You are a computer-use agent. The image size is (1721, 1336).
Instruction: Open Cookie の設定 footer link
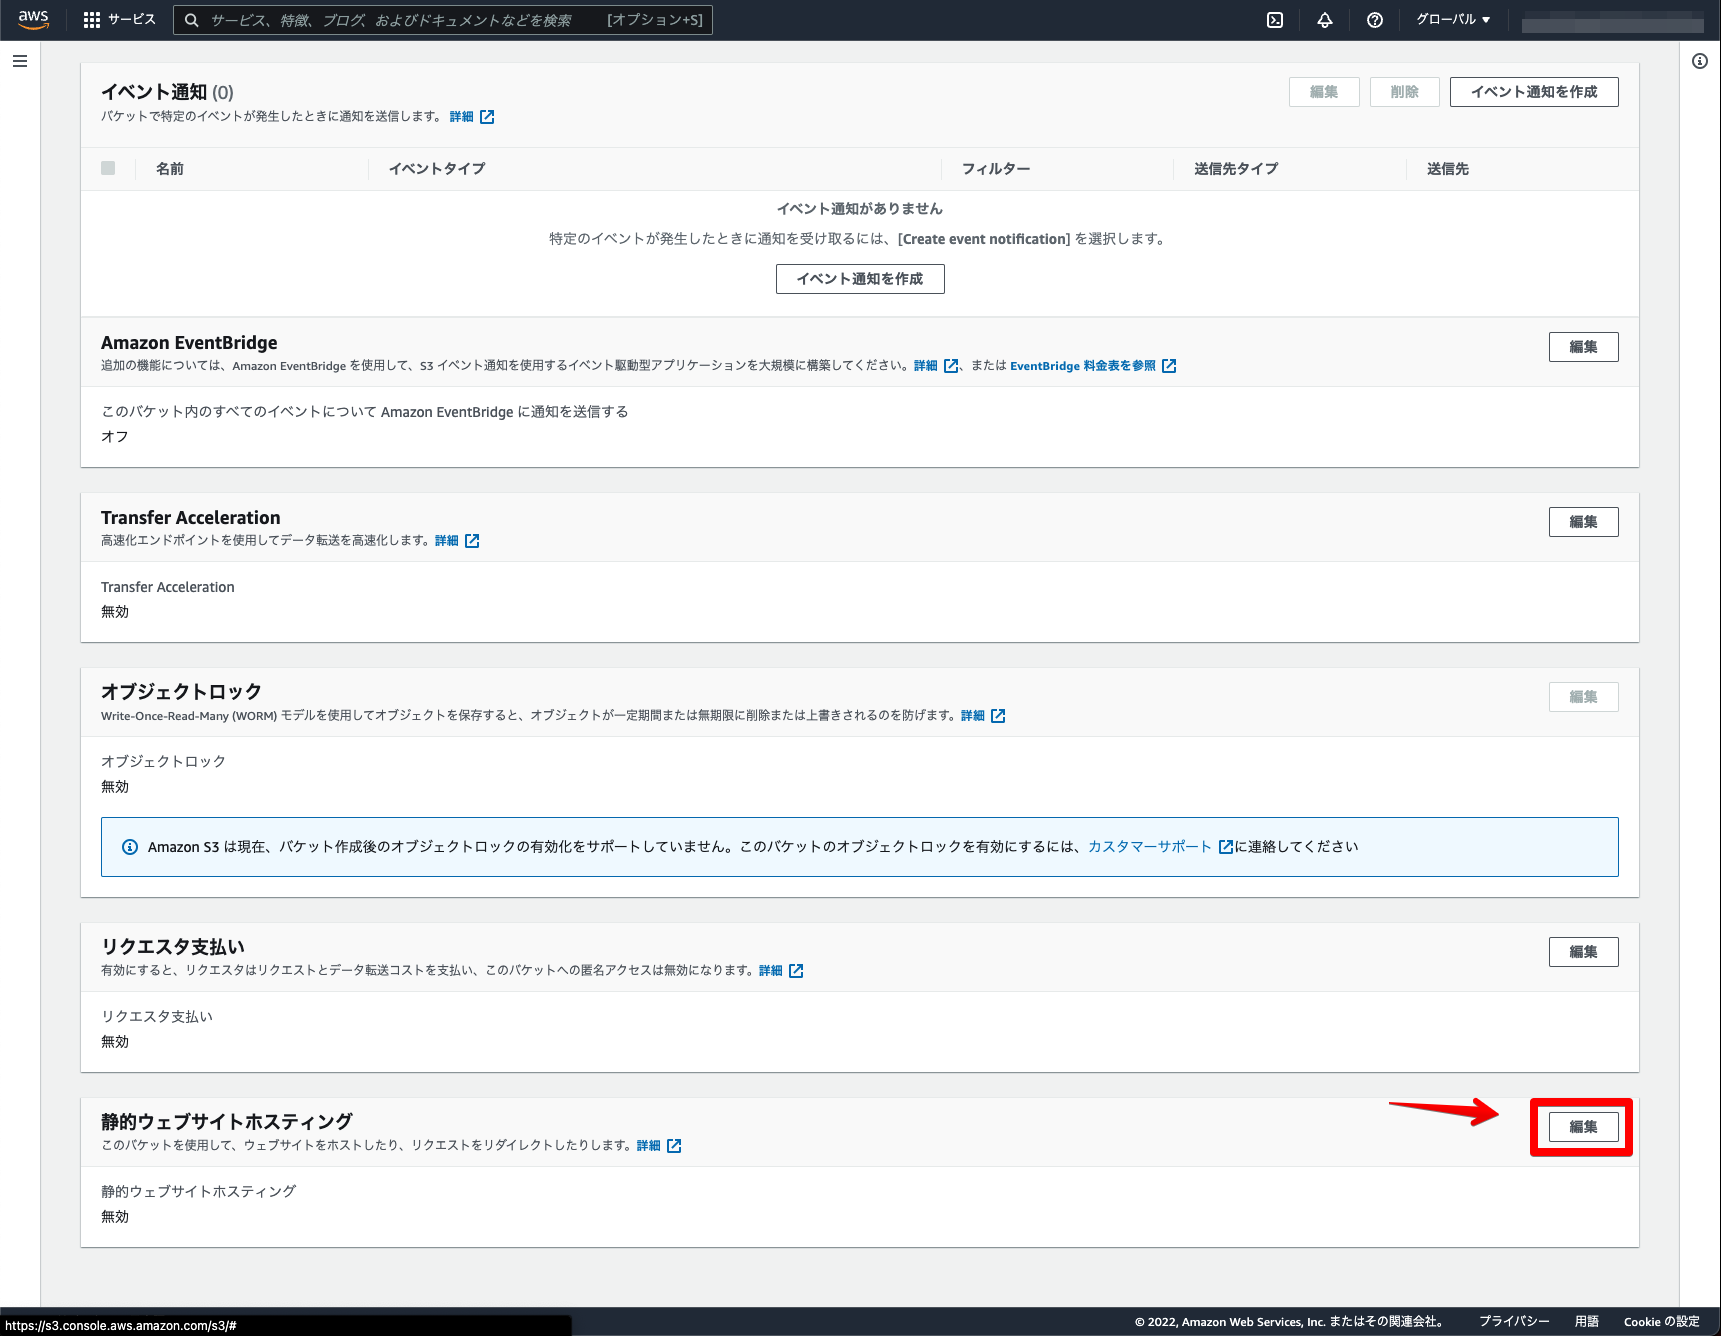pos(1662,1322)
